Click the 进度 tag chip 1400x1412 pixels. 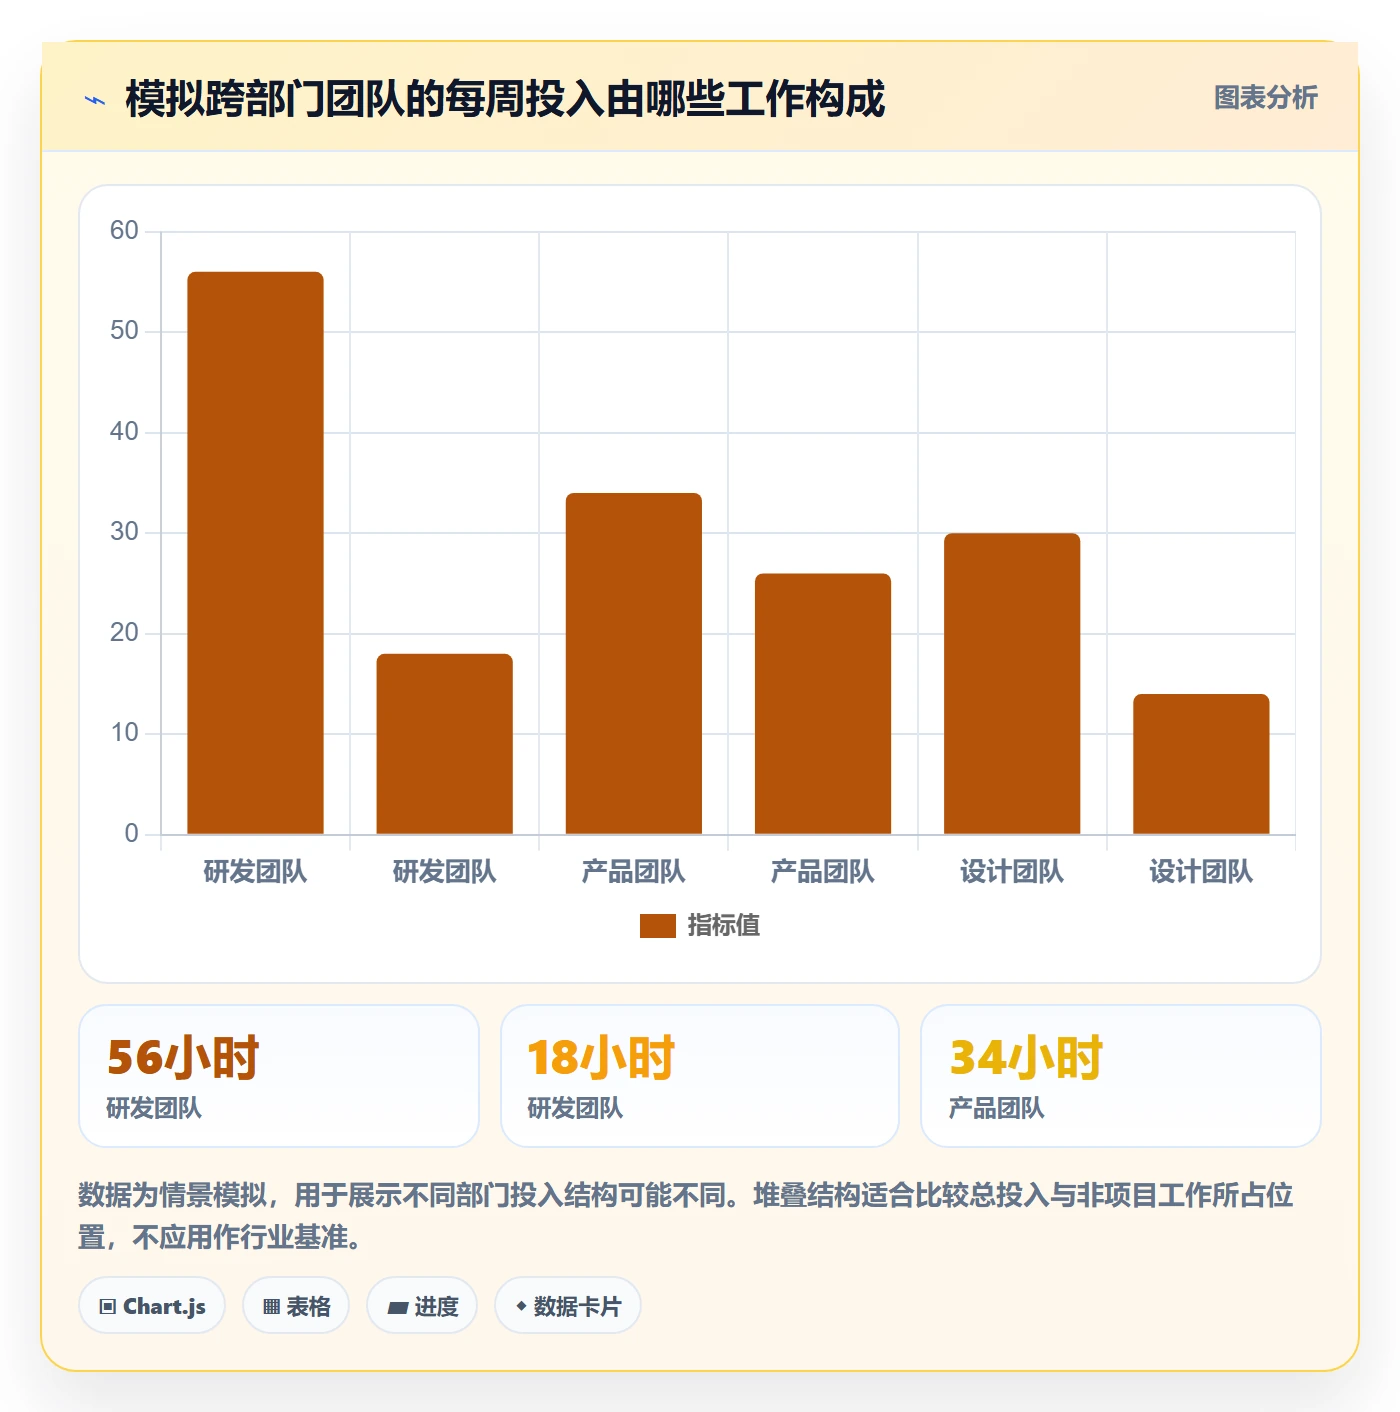[x=422, y=1306]
